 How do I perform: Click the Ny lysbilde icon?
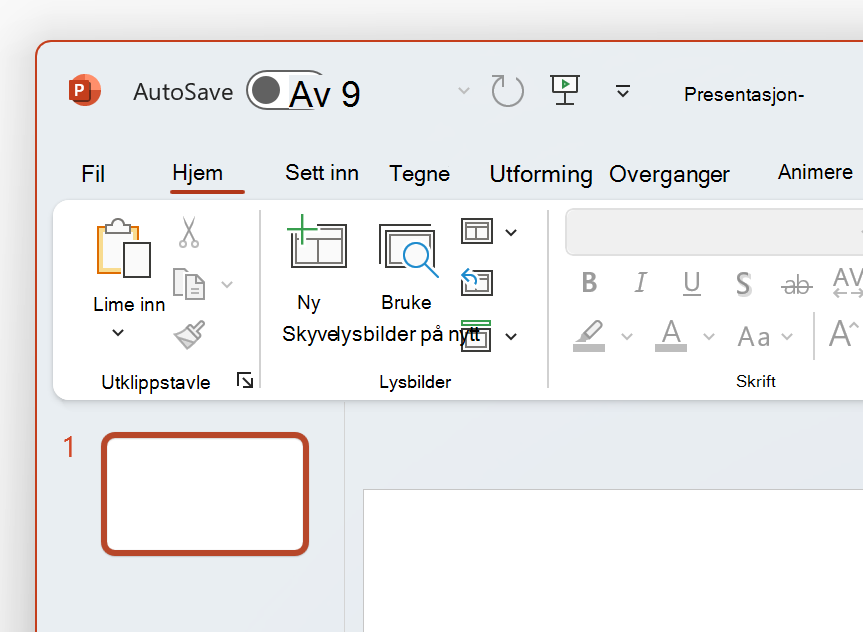[317, 241]
